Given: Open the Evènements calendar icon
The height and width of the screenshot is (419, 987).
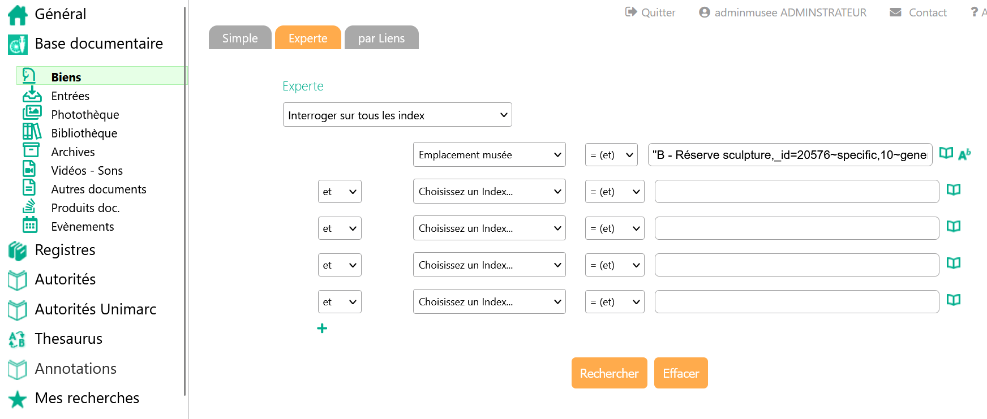Looking at the screenshot, I should 30,226.
